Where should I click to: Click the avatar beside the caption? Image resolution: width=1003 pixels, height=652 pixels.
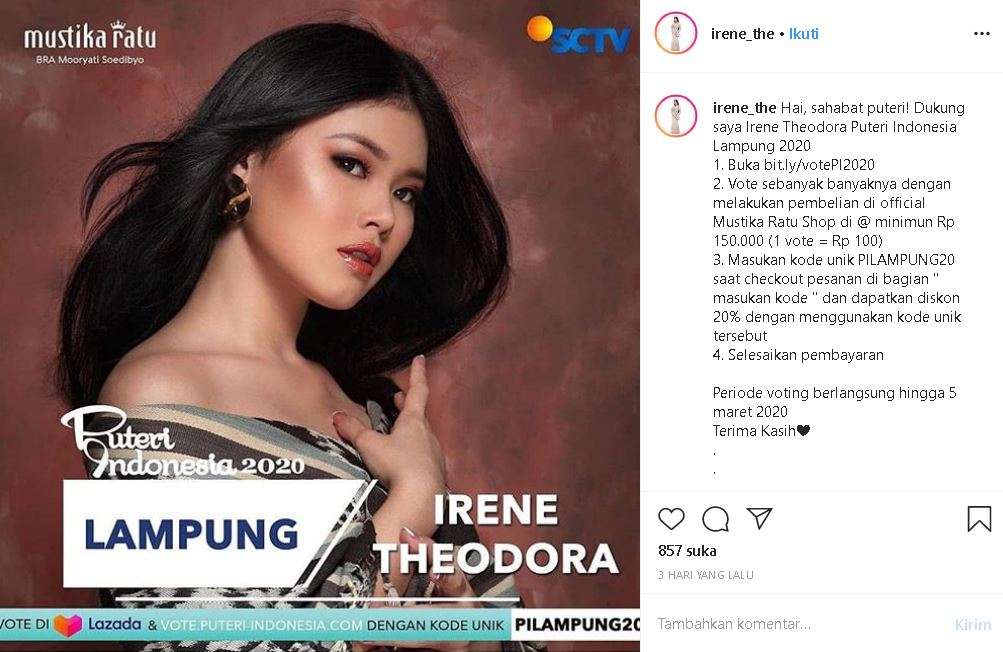pyautogui.click(x=675, y=116)
